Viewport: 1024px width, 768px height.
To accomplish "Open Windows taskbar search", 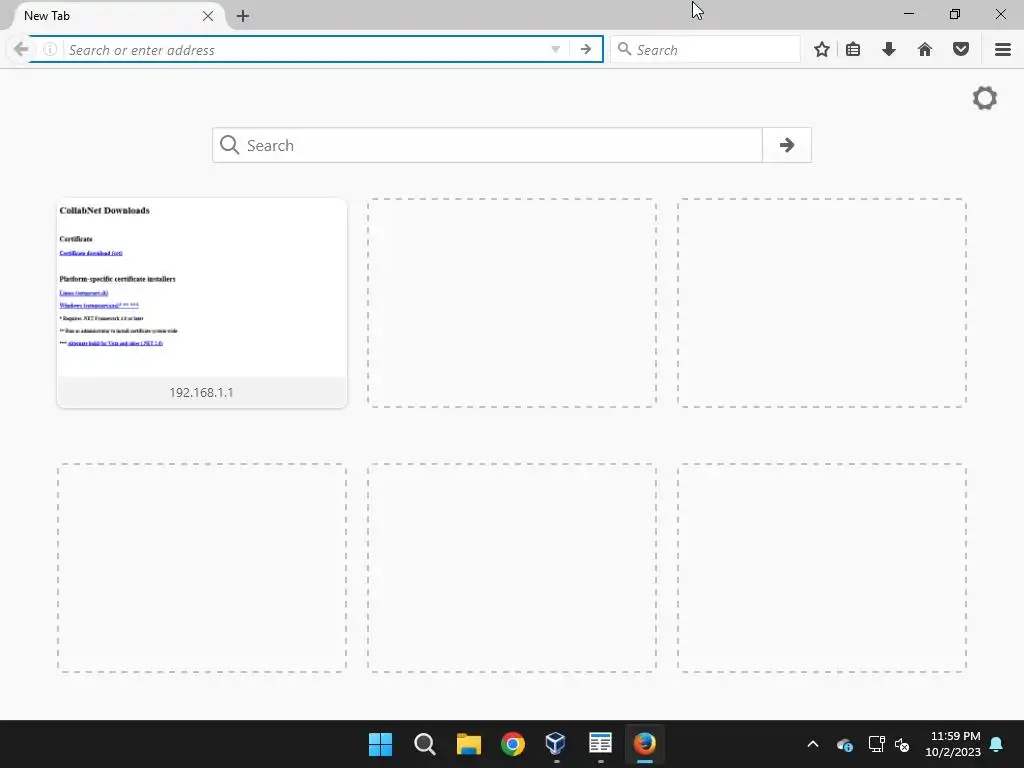I will pyautogui.click(x=424, y=744).
